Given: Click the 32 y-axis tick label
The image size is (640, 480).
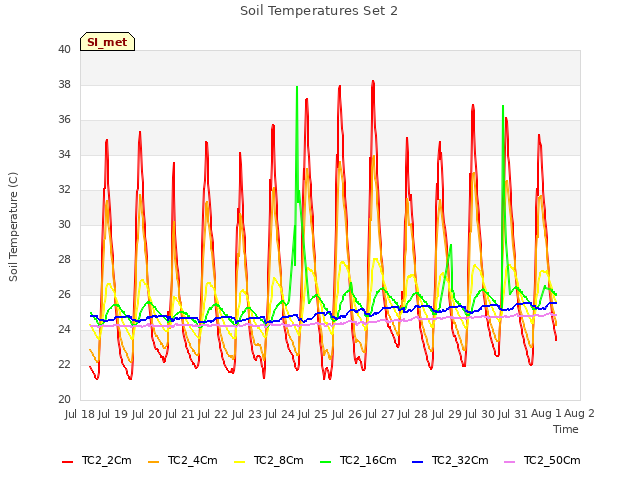Looking at the screenshot, I should click(x=64, y=190).
